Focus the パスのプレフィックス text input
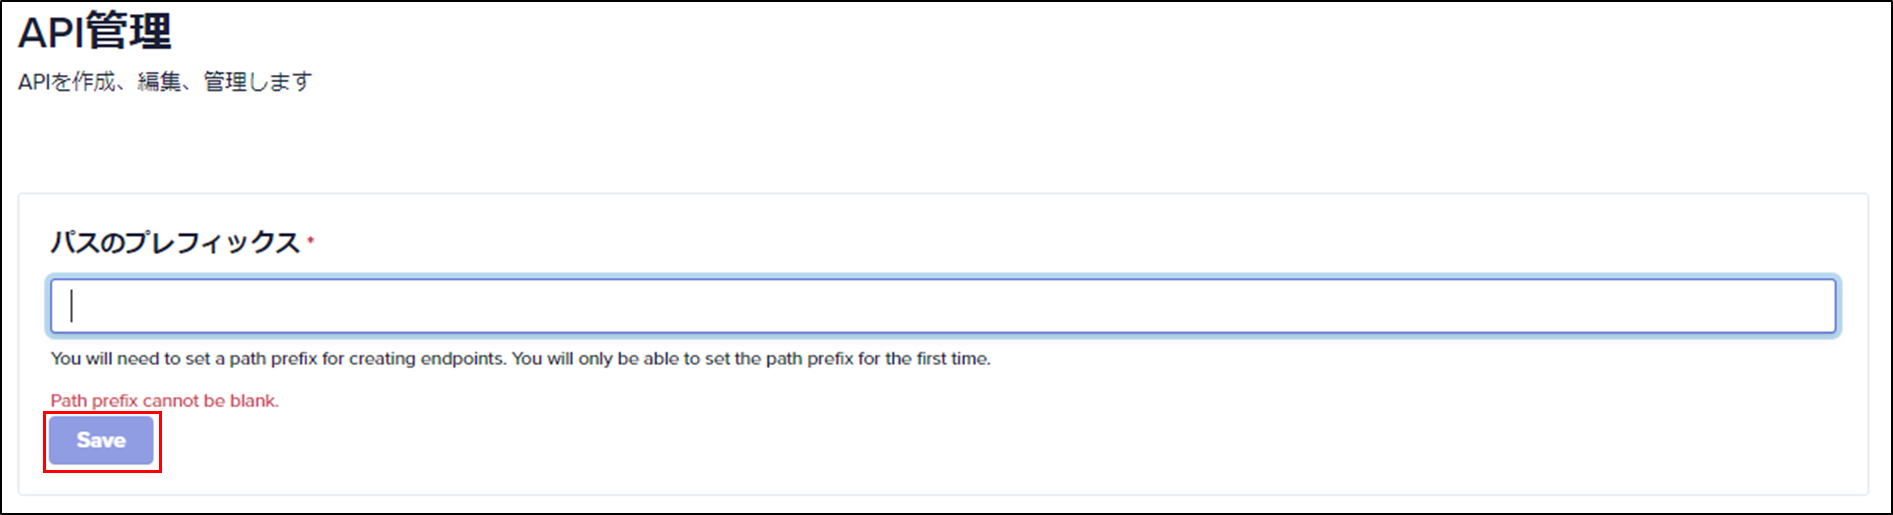Screen dimensions: 1893x515 click(x=943, y=306)
